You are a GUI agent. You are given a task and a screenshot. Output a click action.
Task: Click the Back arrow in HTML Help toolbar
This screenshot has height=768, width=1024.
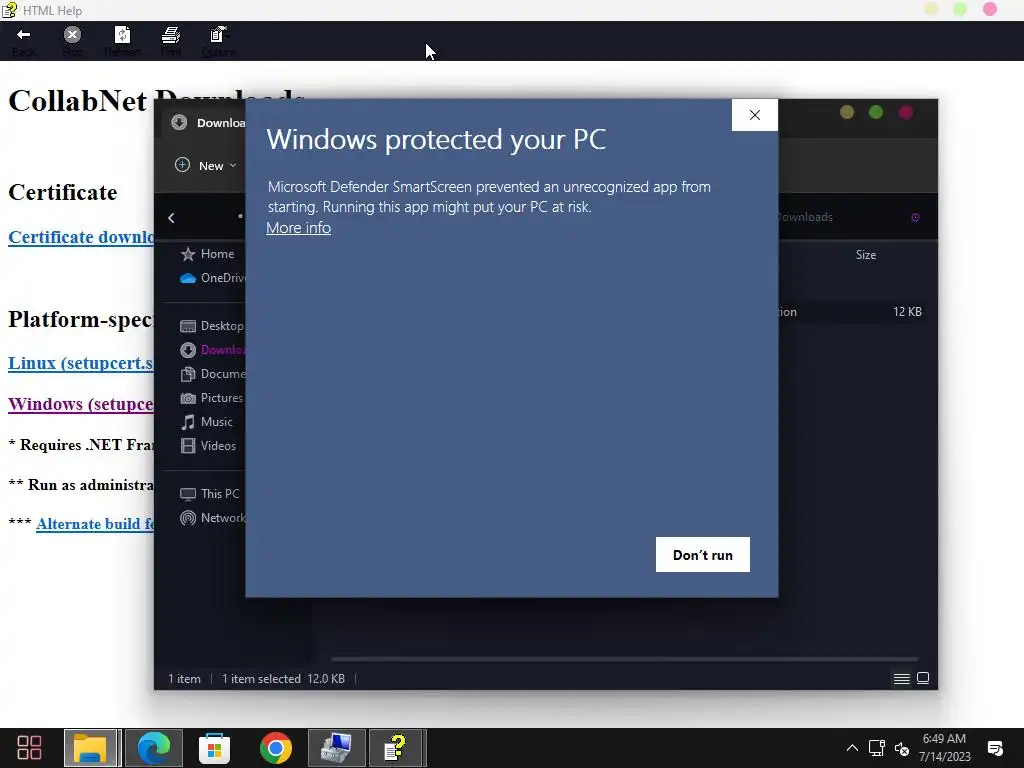tap(24, 35)
